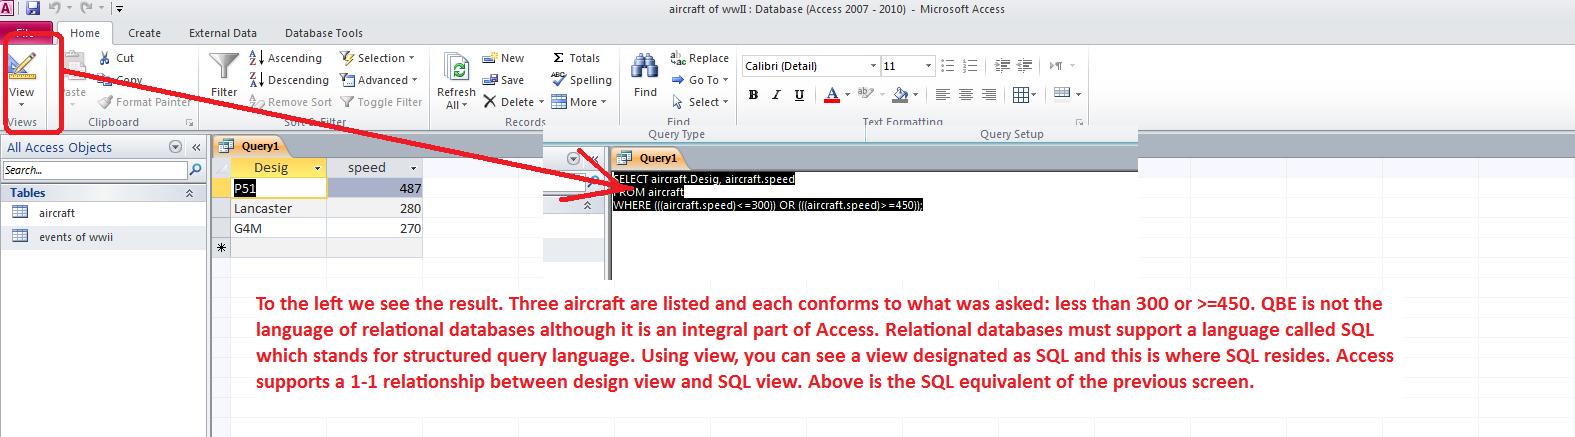
Task: Open the View button in Views group
Action: [21, 79]
